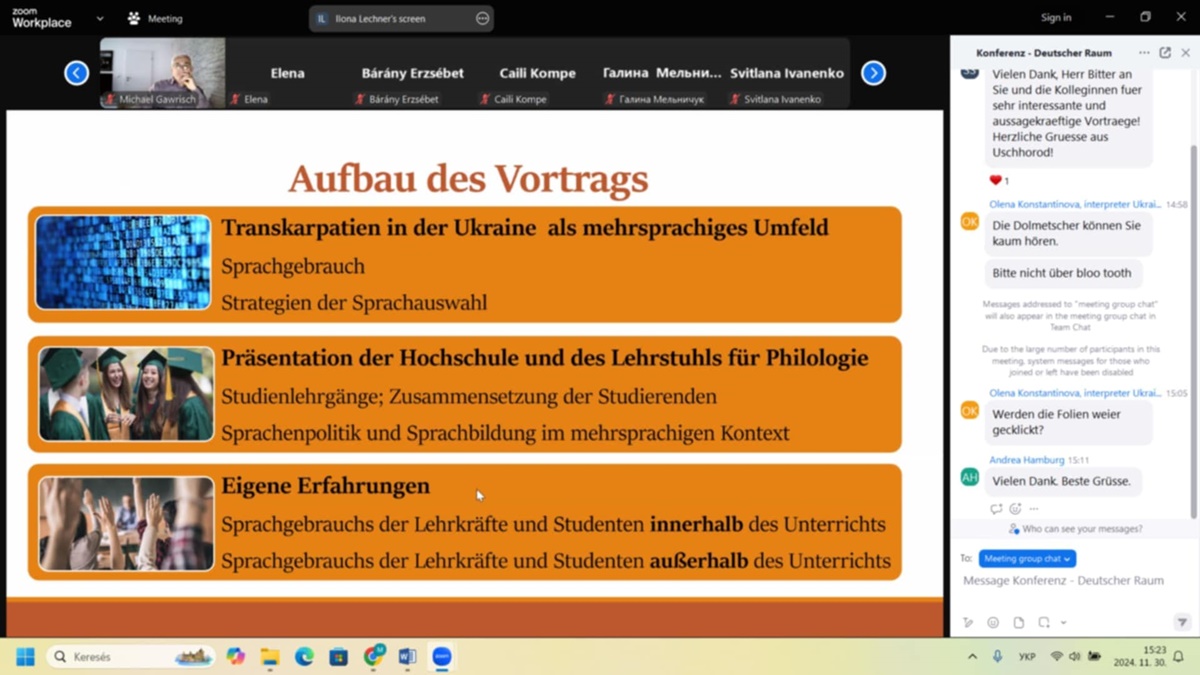Show next participants in the video strip
This screenshot has width=1200, height=675.
click(873, 73)
